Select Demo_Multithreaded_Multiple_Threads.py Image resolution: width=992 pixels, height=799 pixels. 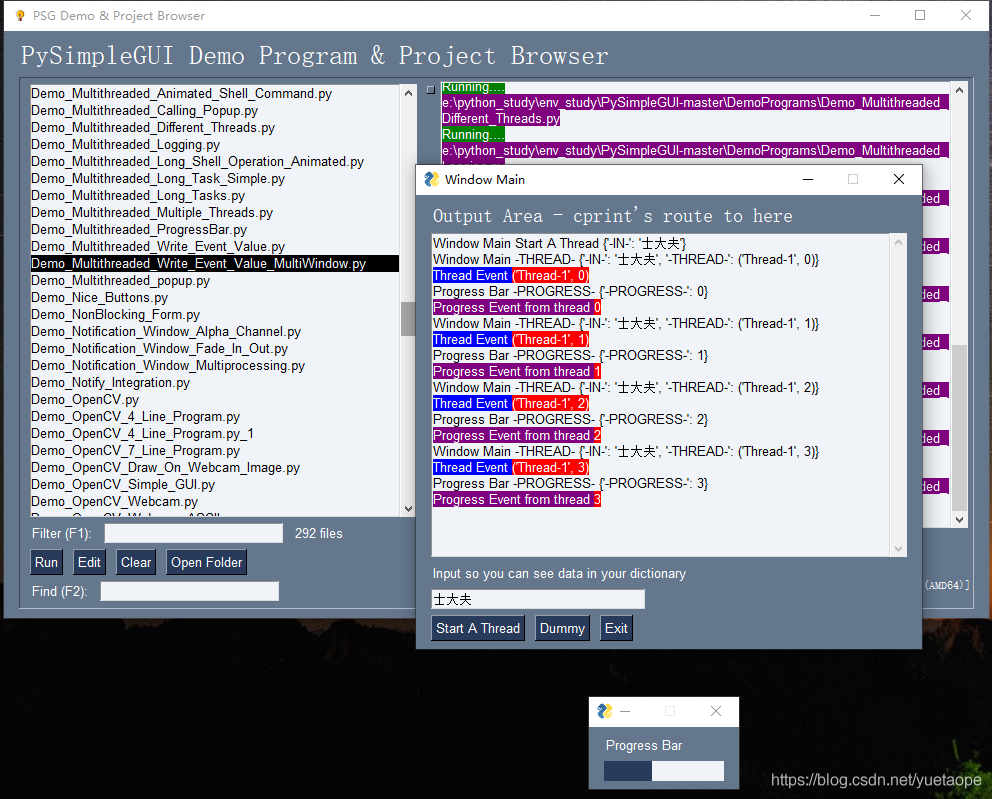coord(214,213)
